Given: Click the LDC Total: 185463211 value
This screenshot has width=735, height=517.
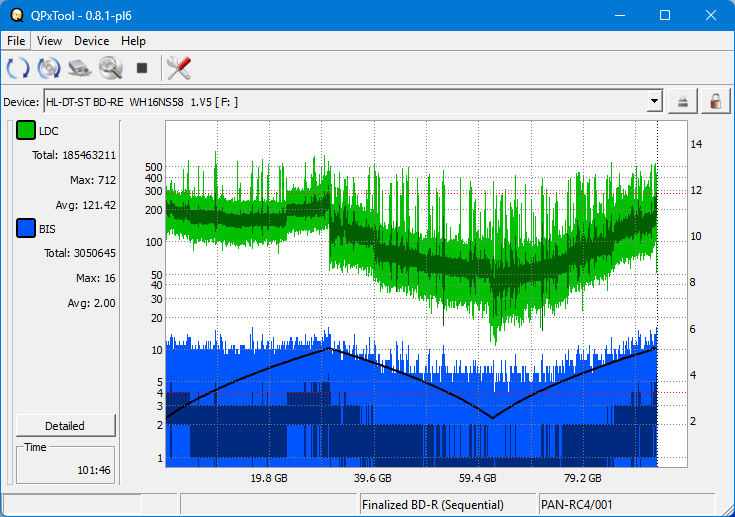Looking at the screenshot, I should pos(74,155).
